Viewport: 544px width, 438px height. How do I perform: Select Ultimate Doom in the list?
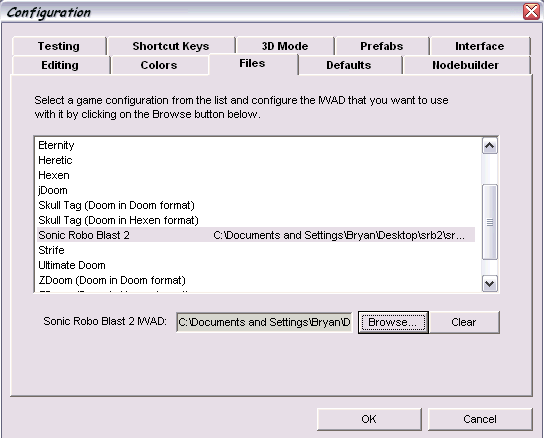point(256,265)
